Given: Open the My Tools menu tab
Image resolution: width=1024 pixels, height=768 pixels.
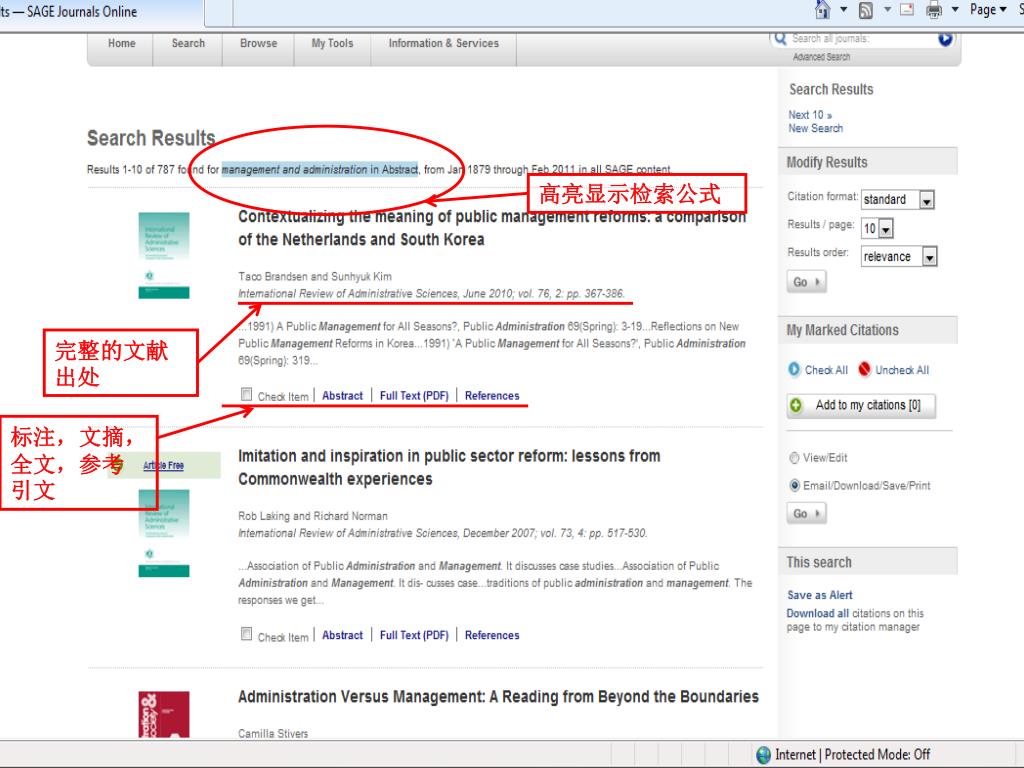Looking at the screenshot, I should [x=332, y=44].
